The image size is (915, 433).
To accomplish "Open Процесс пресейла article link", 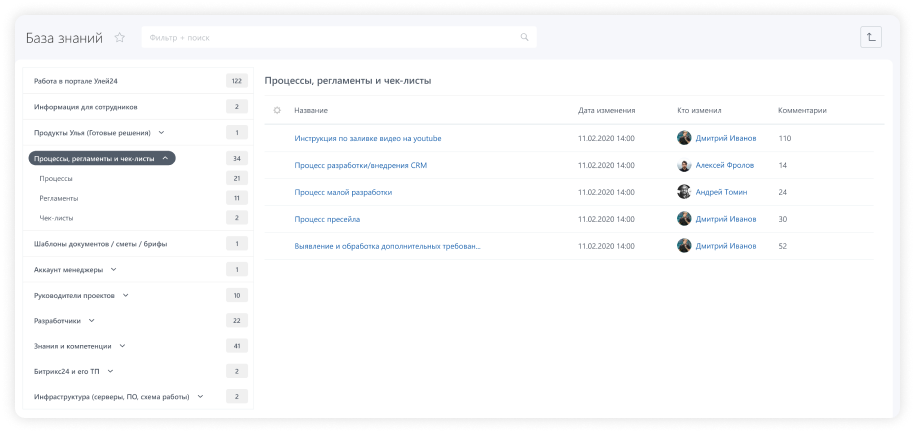I will [327, 219].
